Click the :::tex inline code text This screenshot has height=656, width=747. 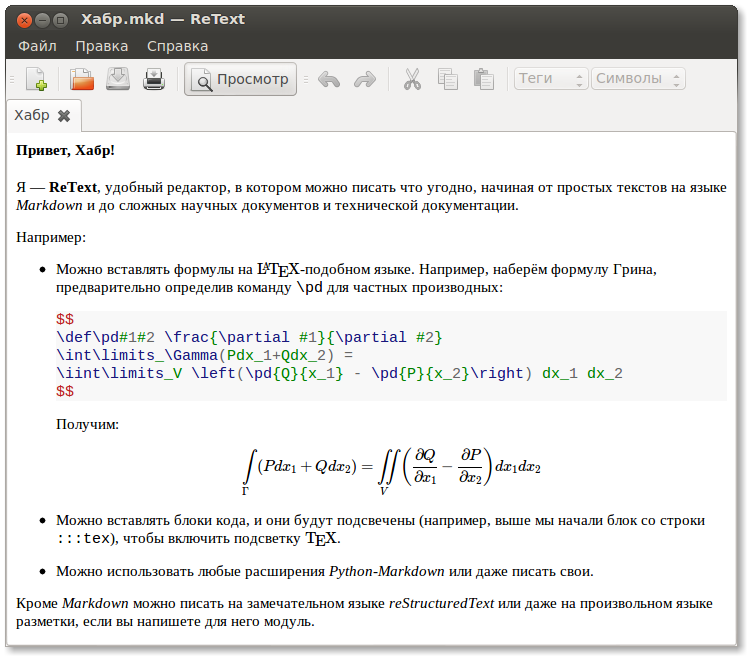pyautogui.click(x=83, y=538)
